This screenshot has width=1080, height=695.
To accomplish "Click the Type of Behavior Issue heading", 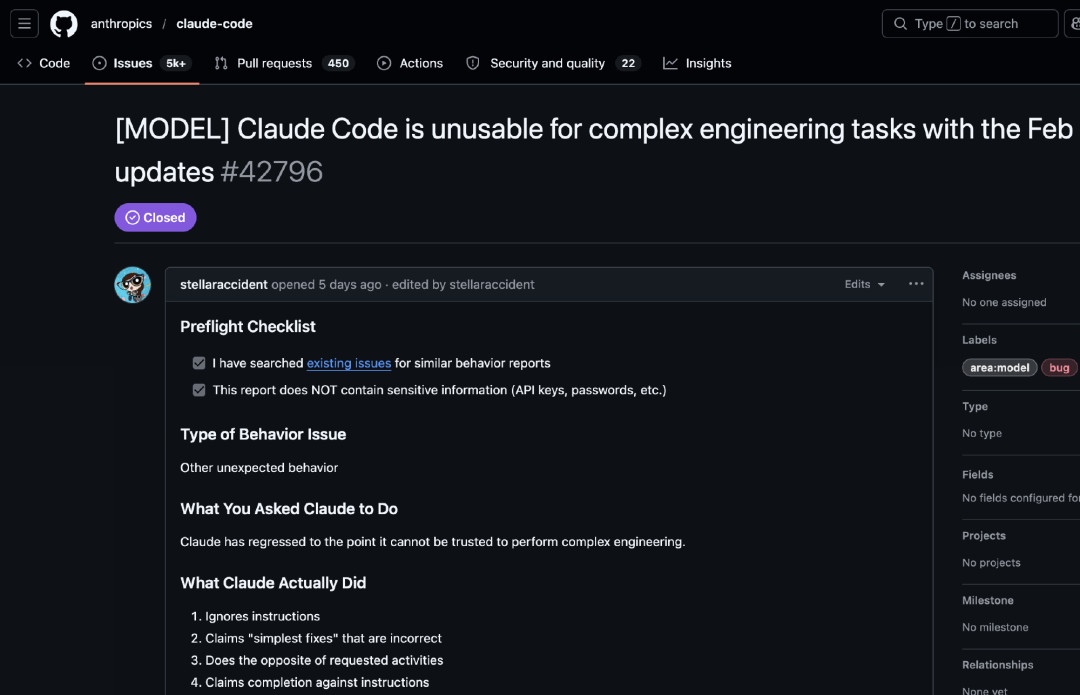I will [263, 435].
